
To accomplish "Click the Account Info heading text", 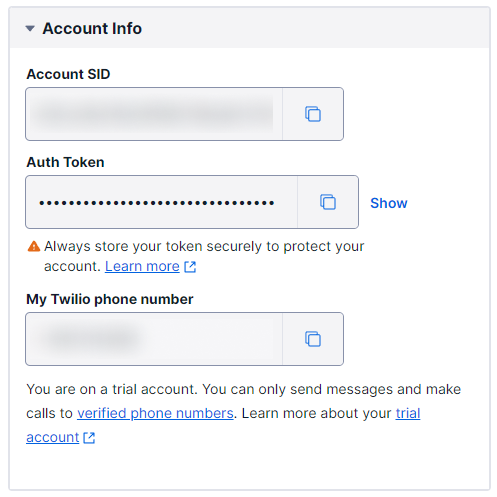I will click(x=92, y=29).
